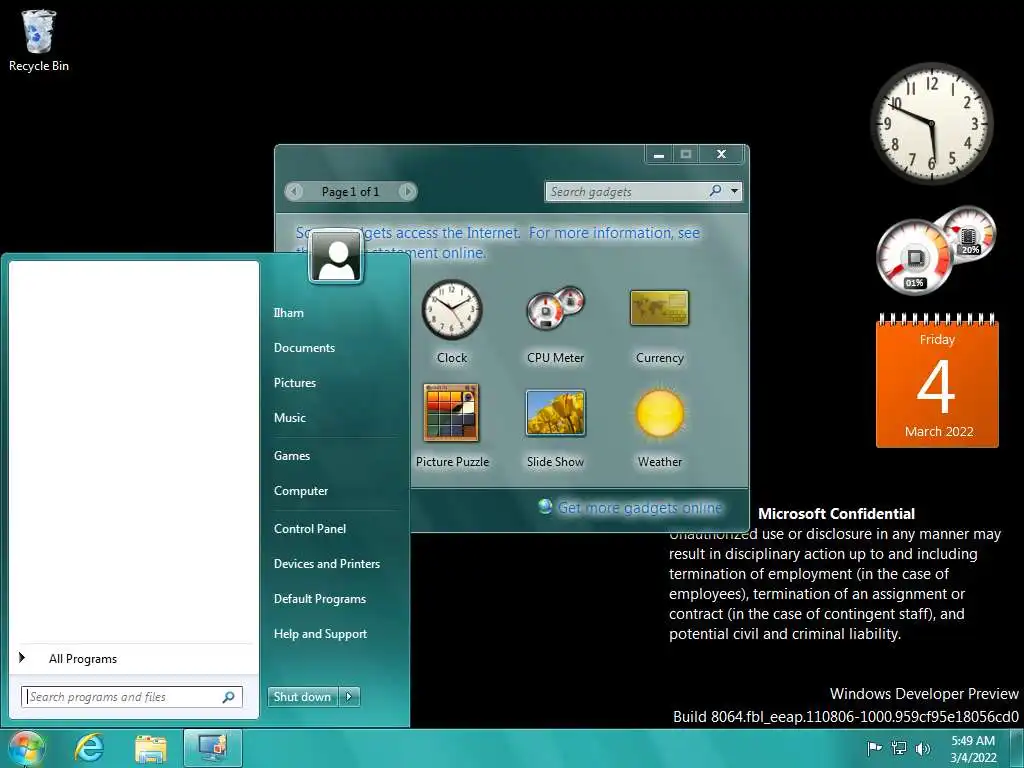This screenshot has width=1024, height=768.
Task: Click the network tray icon
Action: (899, 748)
